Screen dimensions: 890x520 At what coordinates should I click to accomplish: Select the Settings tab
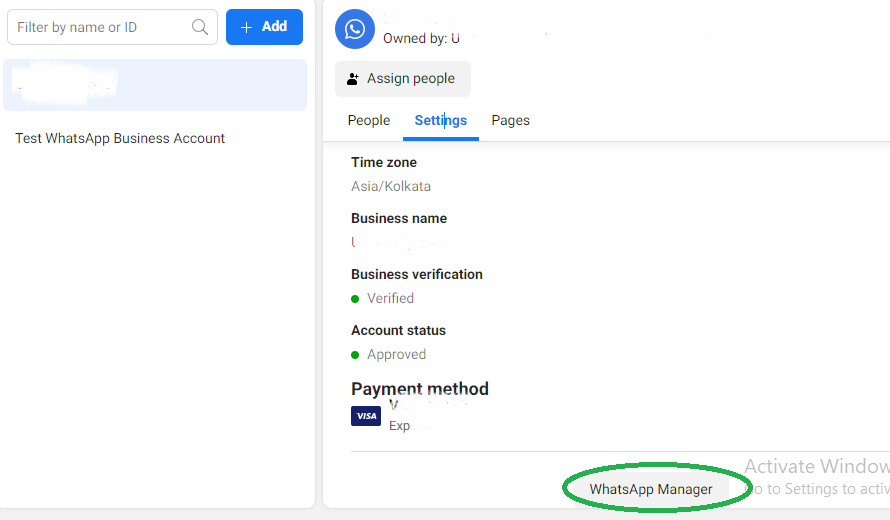pos(440,120)
